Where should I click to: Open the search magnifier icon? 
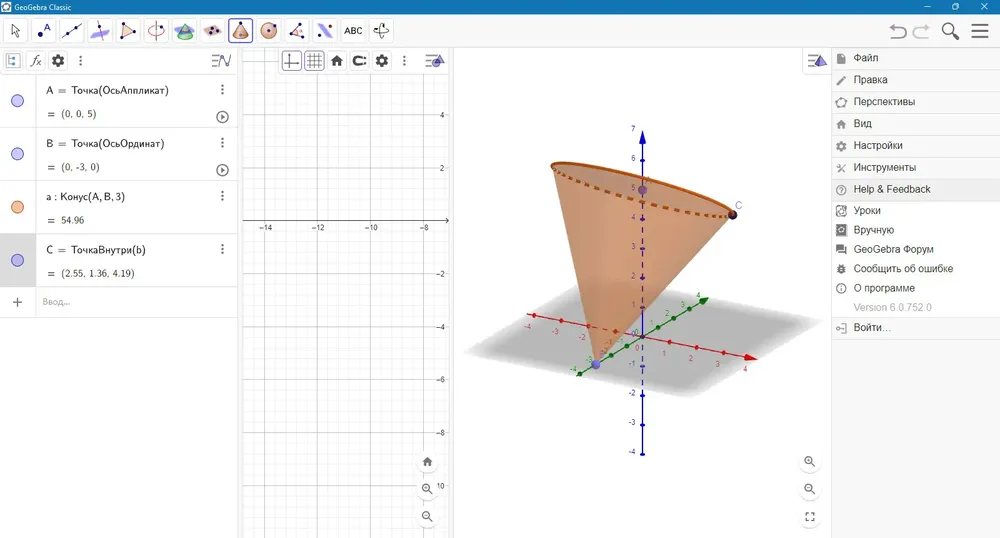[950, 31]
